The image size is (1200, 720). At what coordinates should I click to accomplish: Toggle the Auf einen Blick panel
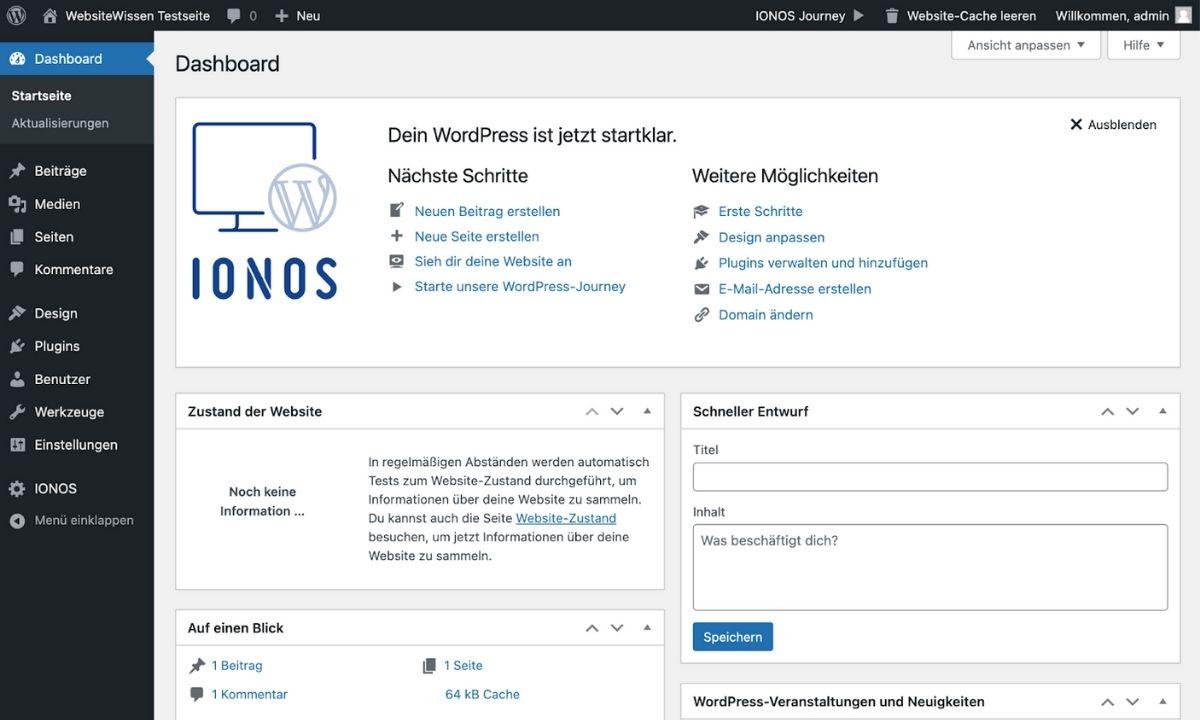point(647,628)
